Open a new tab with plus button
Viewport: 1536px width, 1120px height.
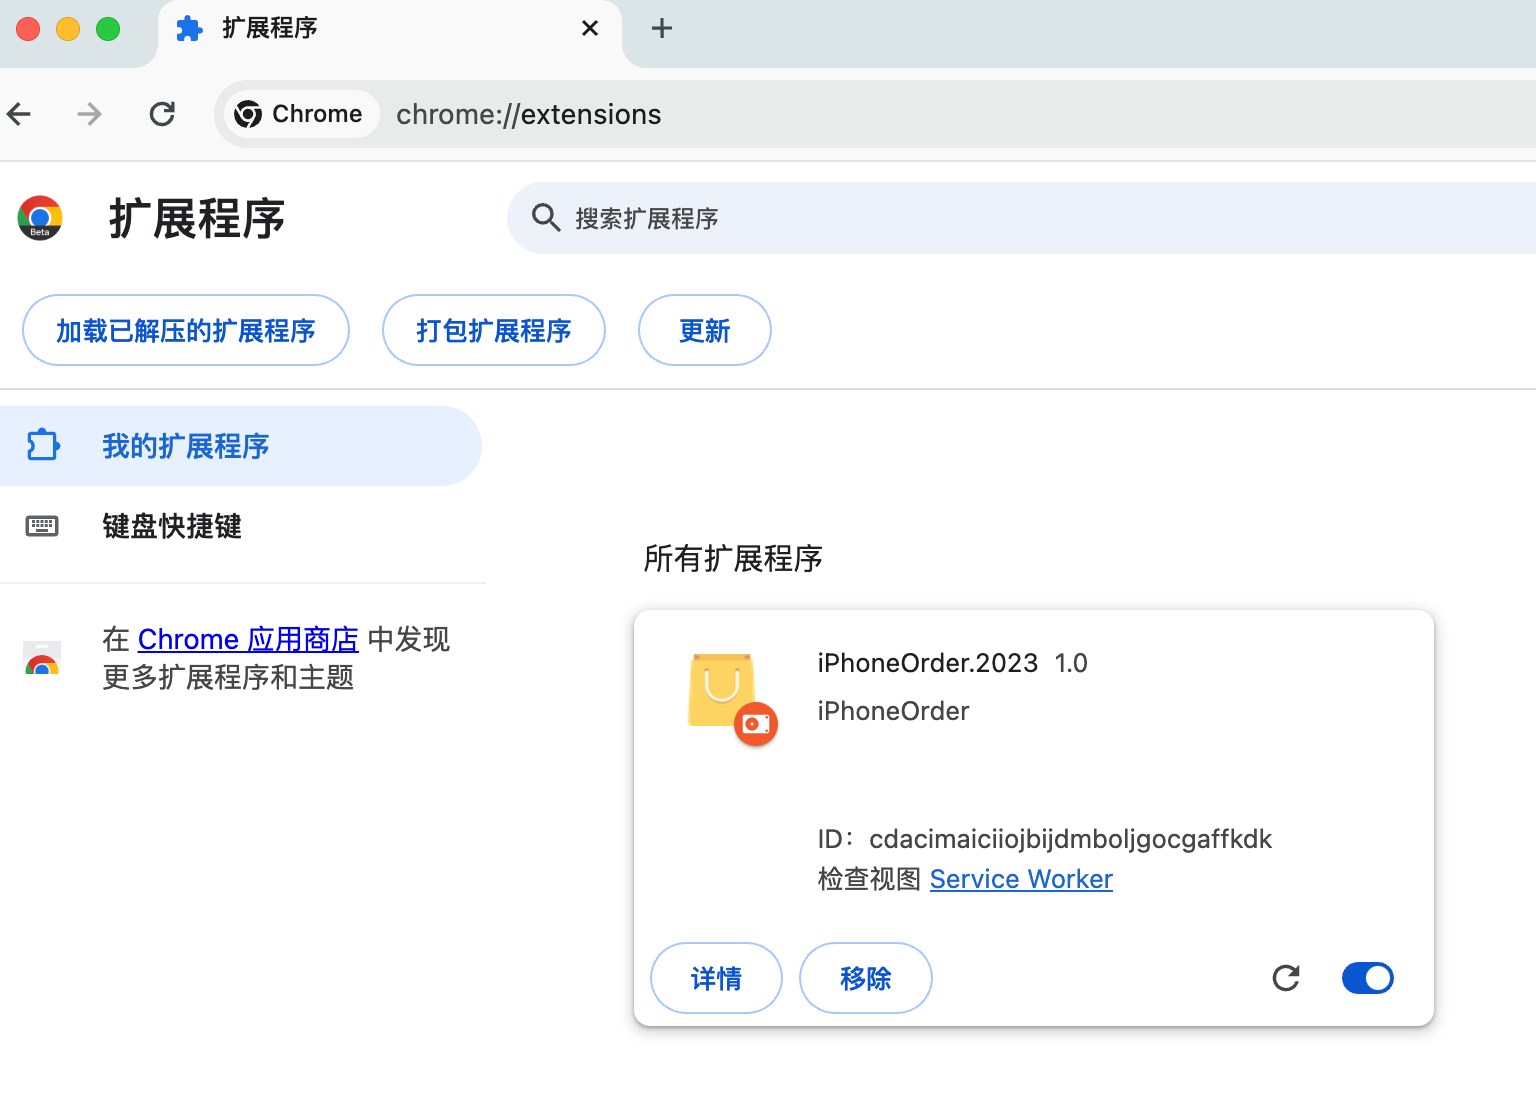click(x=662, y=28)
